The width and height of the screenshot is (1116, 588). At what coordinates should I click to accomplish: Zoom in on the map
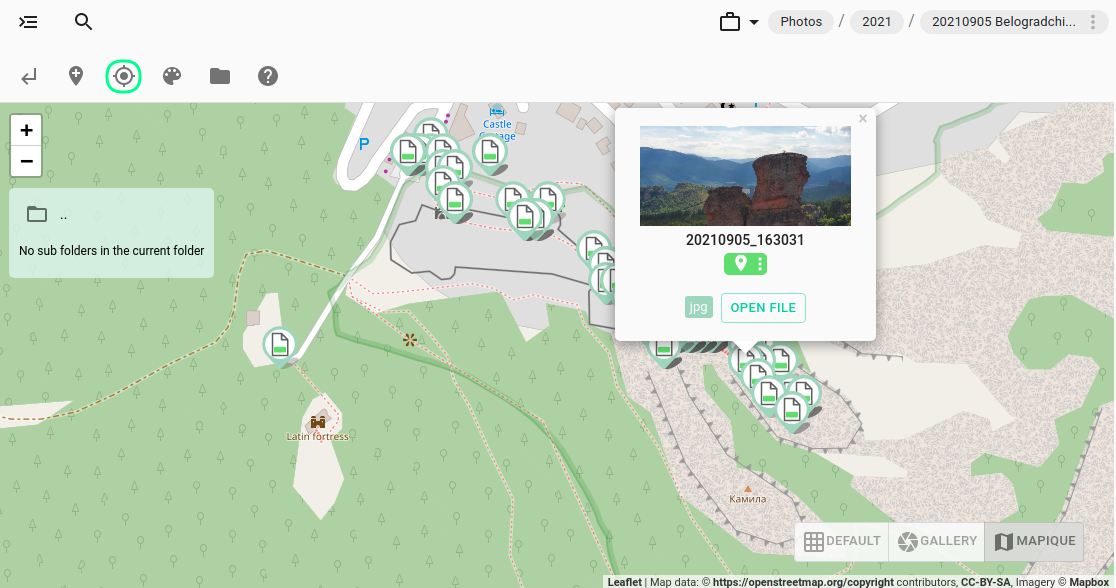[26, 130]
